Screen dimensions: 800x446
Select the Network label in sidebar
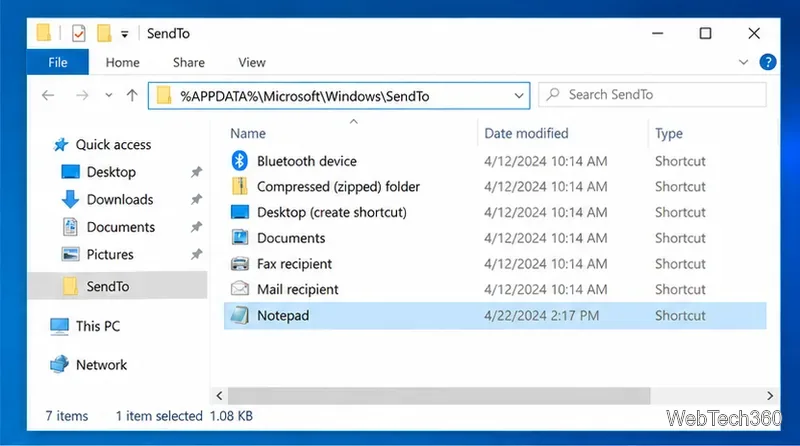102,364
